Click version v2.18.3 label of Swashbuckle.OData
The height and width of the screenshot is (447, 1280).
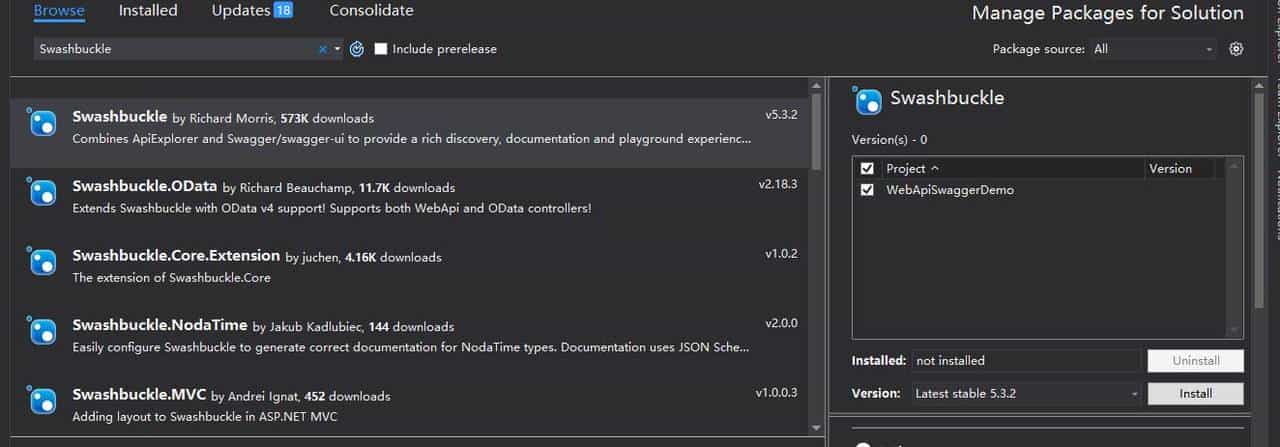pyautogui.click(x=778, y=184)
